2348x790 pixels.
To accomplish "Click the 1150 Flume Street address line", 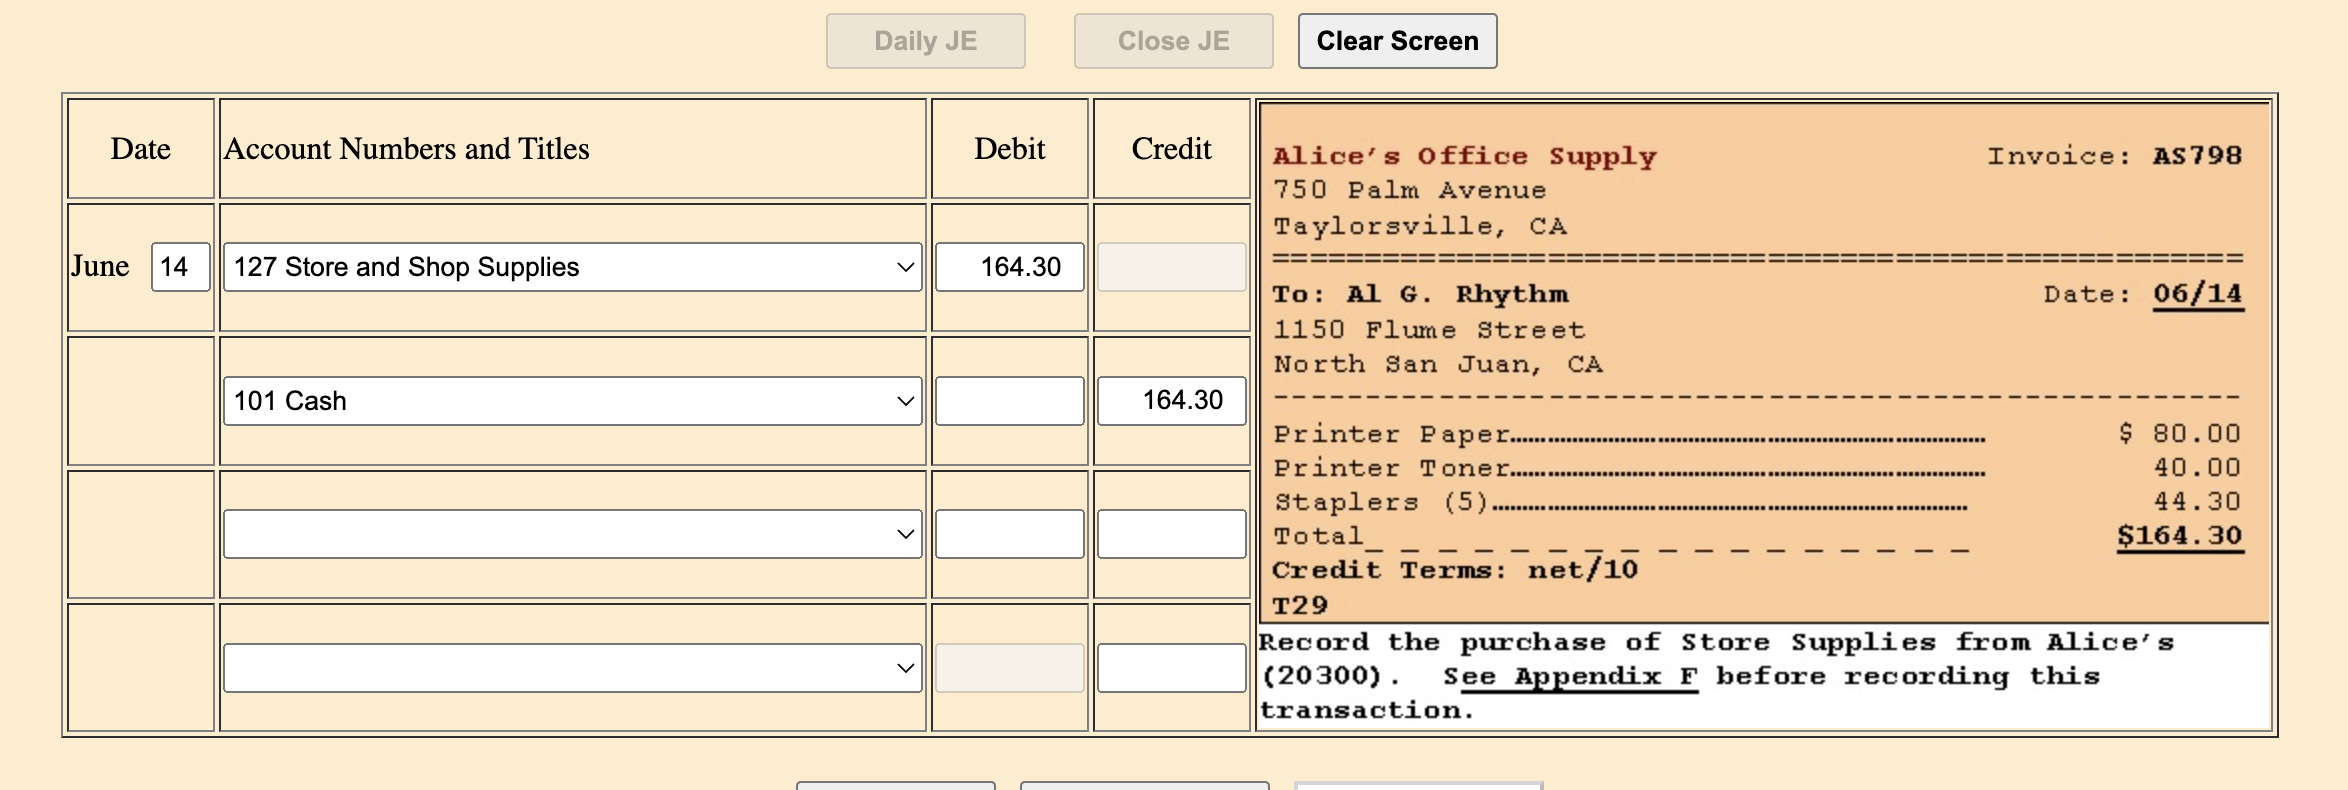I will click(x=1429, y=330).
